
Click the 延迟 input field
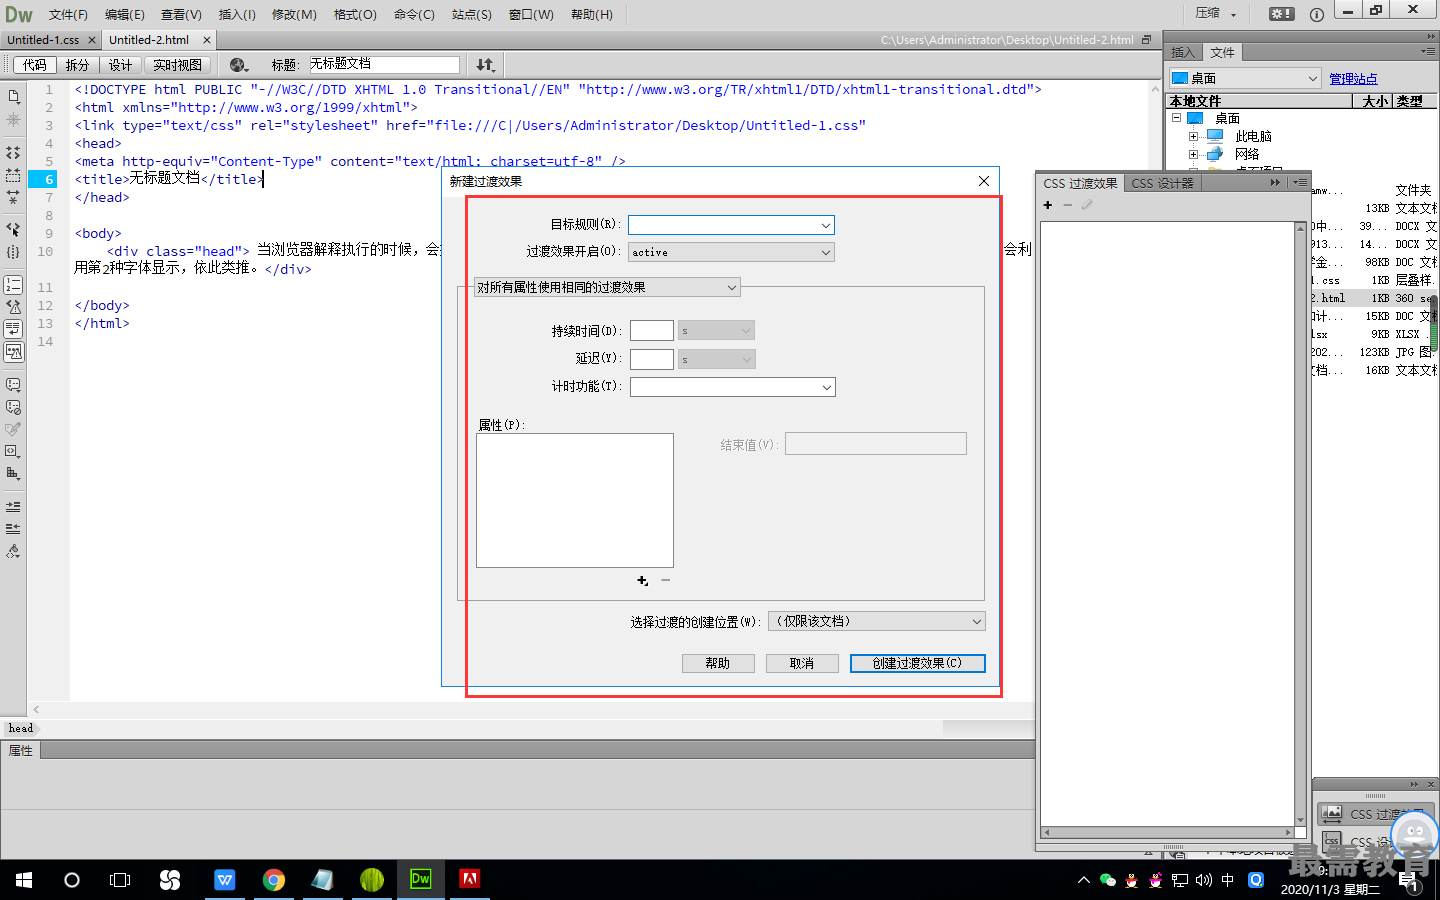tap(652, 359)
